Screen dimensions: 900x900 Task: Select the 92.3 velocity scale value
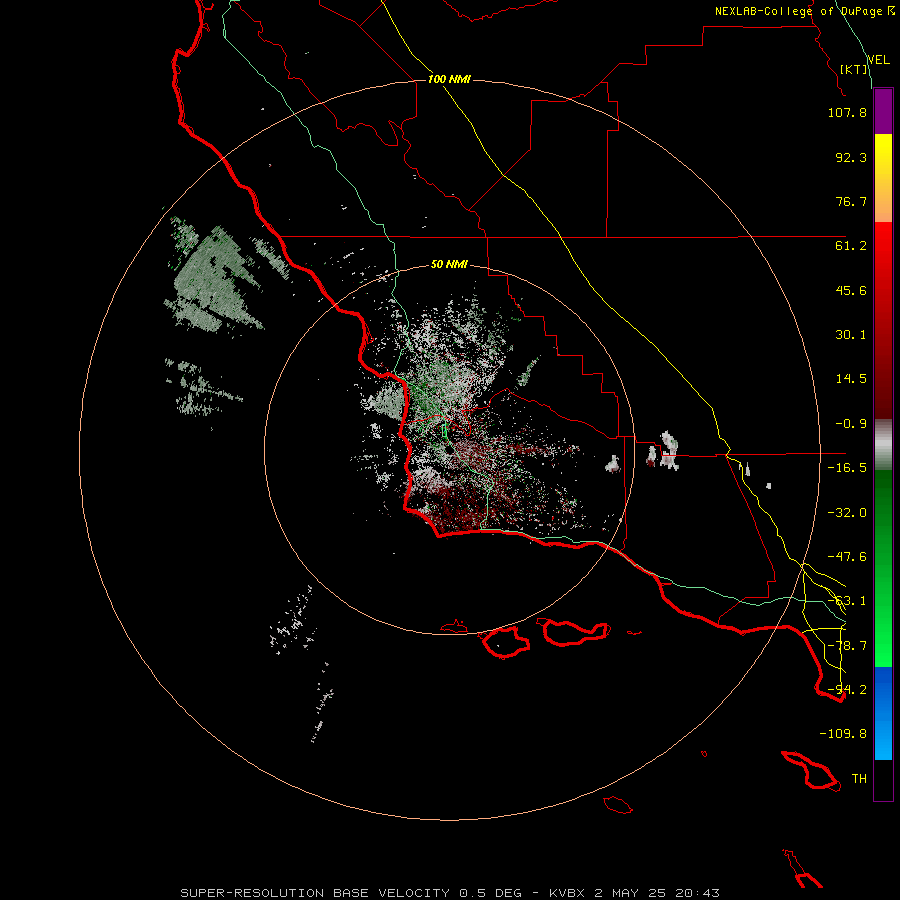[851, 157]
